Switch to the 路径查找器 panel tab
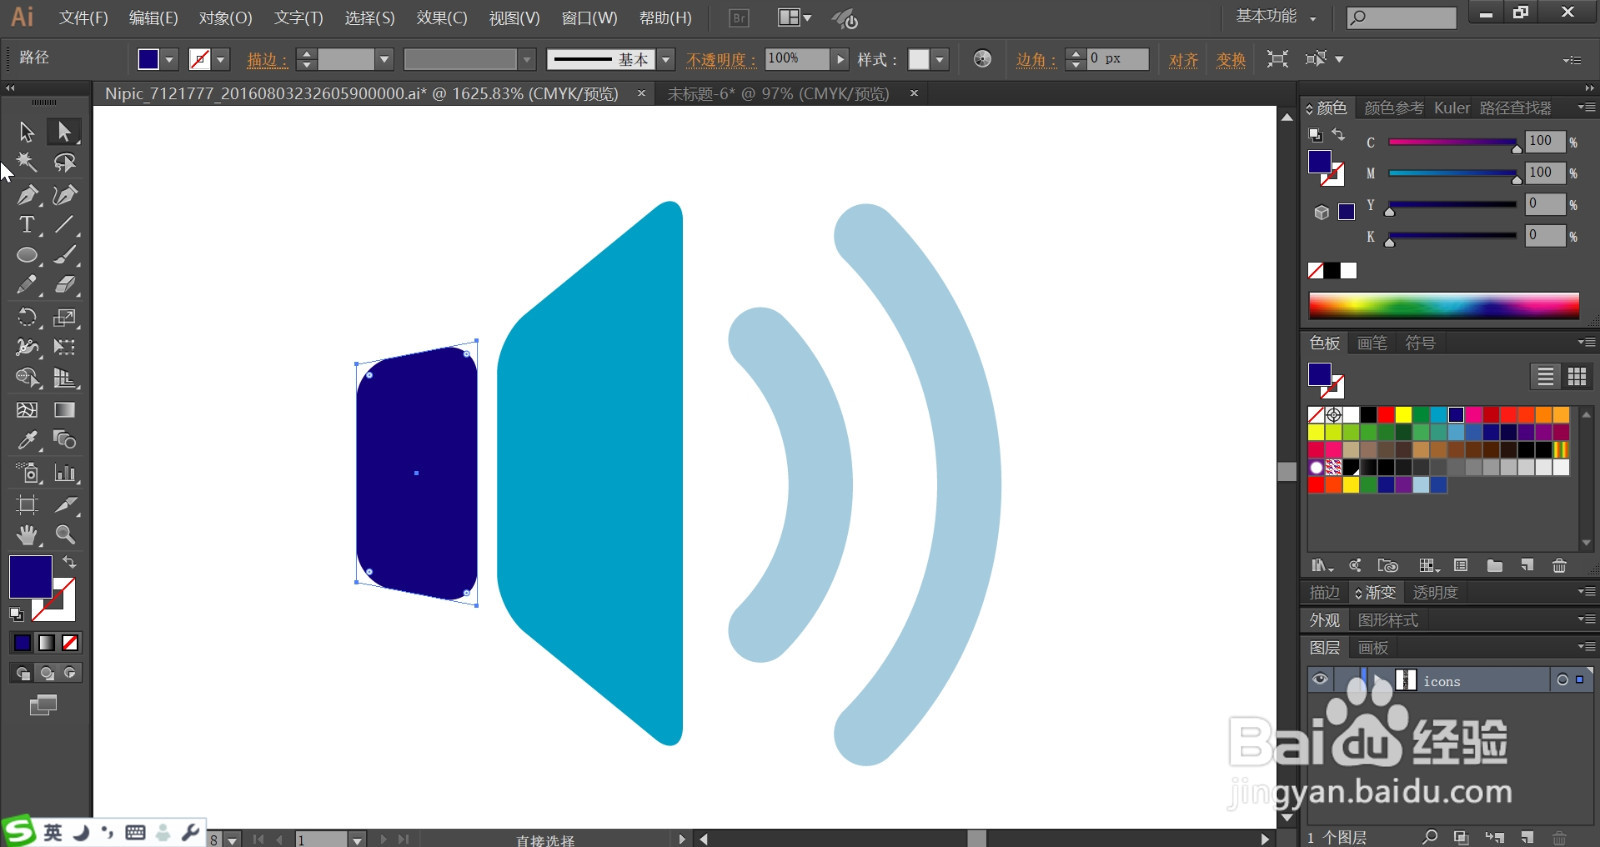The height and width of the screenshot is (847, 1600). [x=1516, y=107]
